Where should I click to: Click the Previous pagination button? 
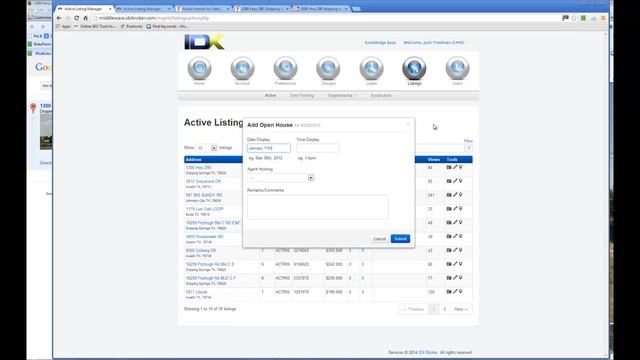(413, 309)
